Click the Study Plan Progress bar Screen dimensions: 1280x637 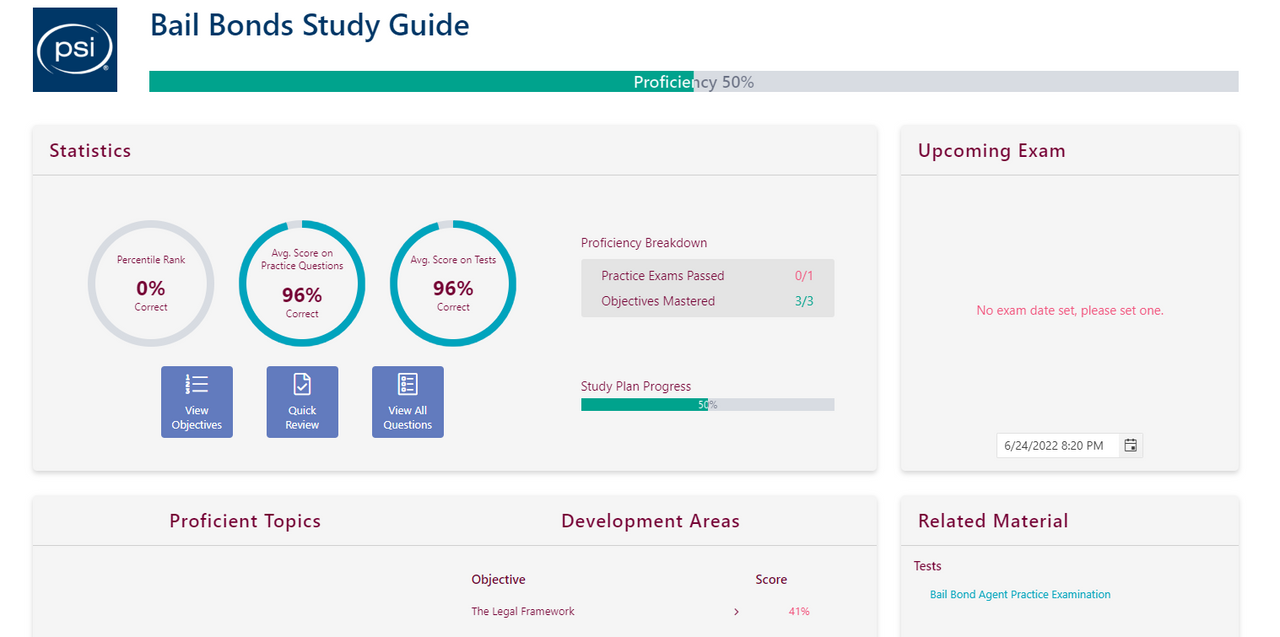707,405
